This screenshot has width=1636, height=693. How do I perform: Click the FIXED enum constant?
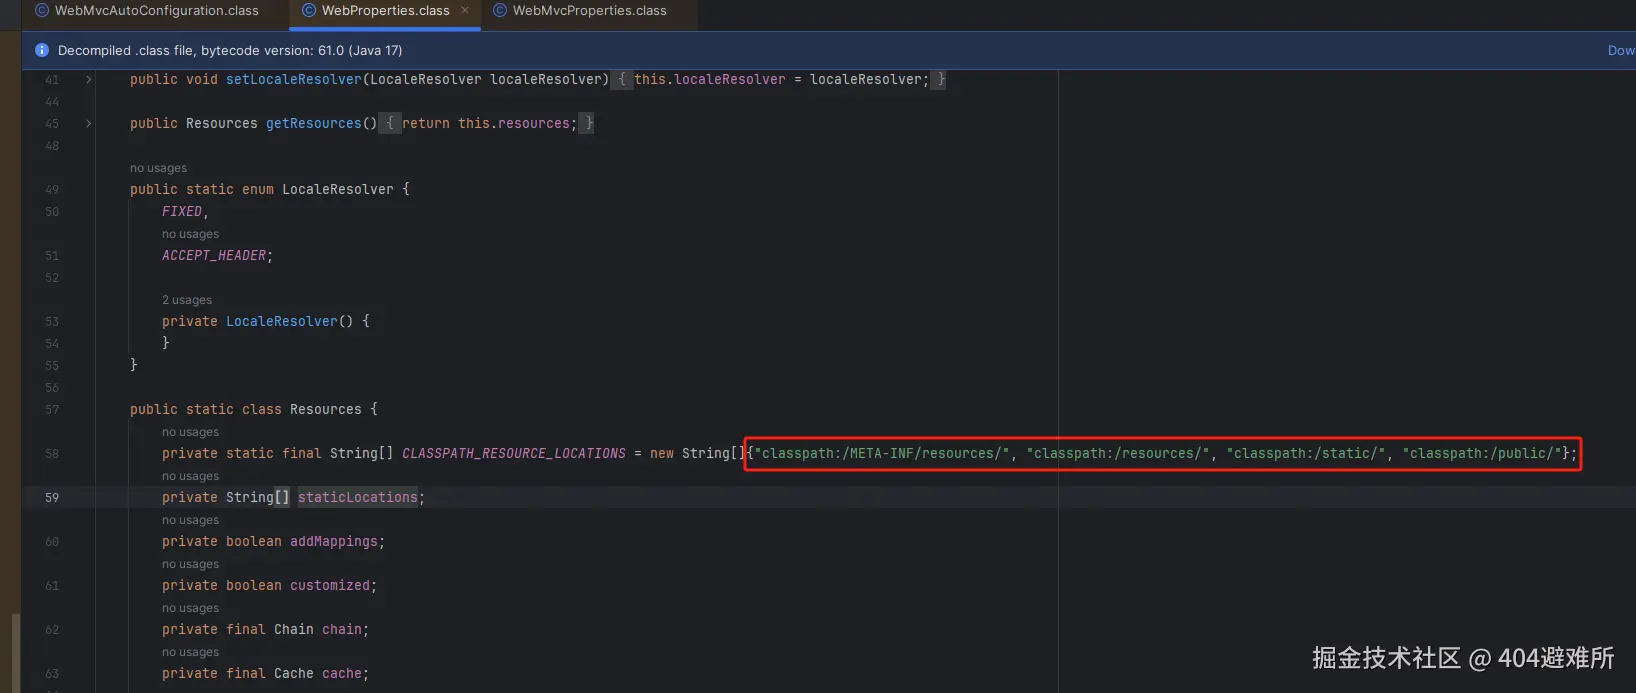click(x=182, y=211)
